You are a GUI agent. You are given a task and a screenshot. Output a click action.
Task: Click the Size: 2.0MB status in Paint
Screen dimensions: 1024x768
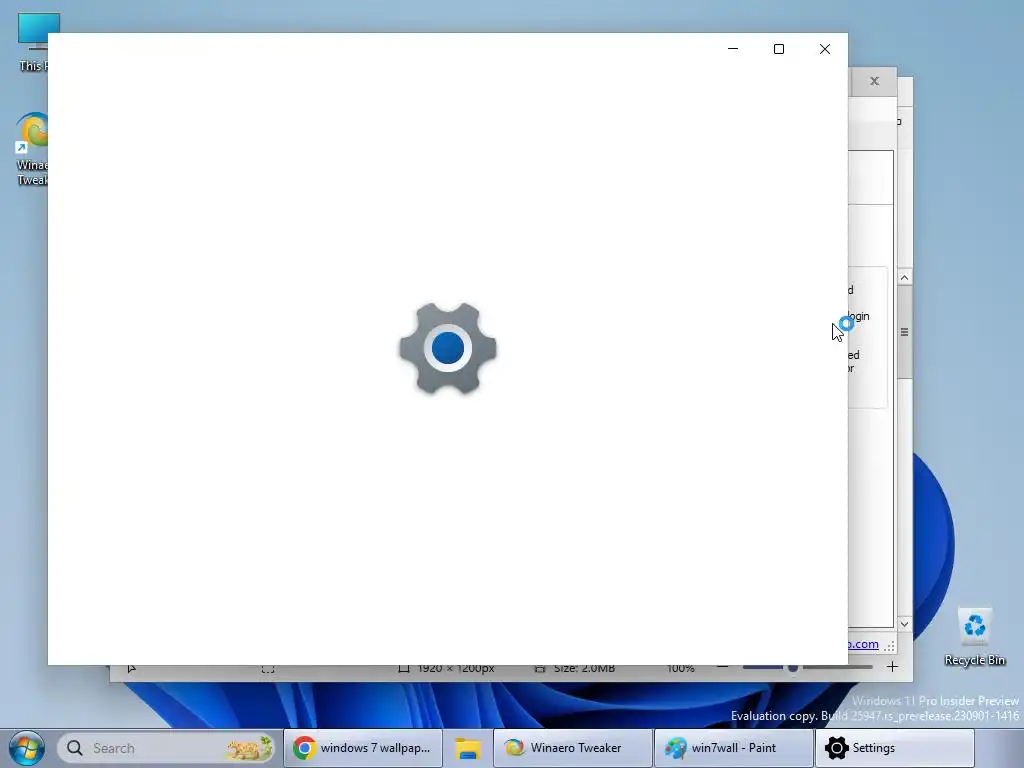pos(584,668)
